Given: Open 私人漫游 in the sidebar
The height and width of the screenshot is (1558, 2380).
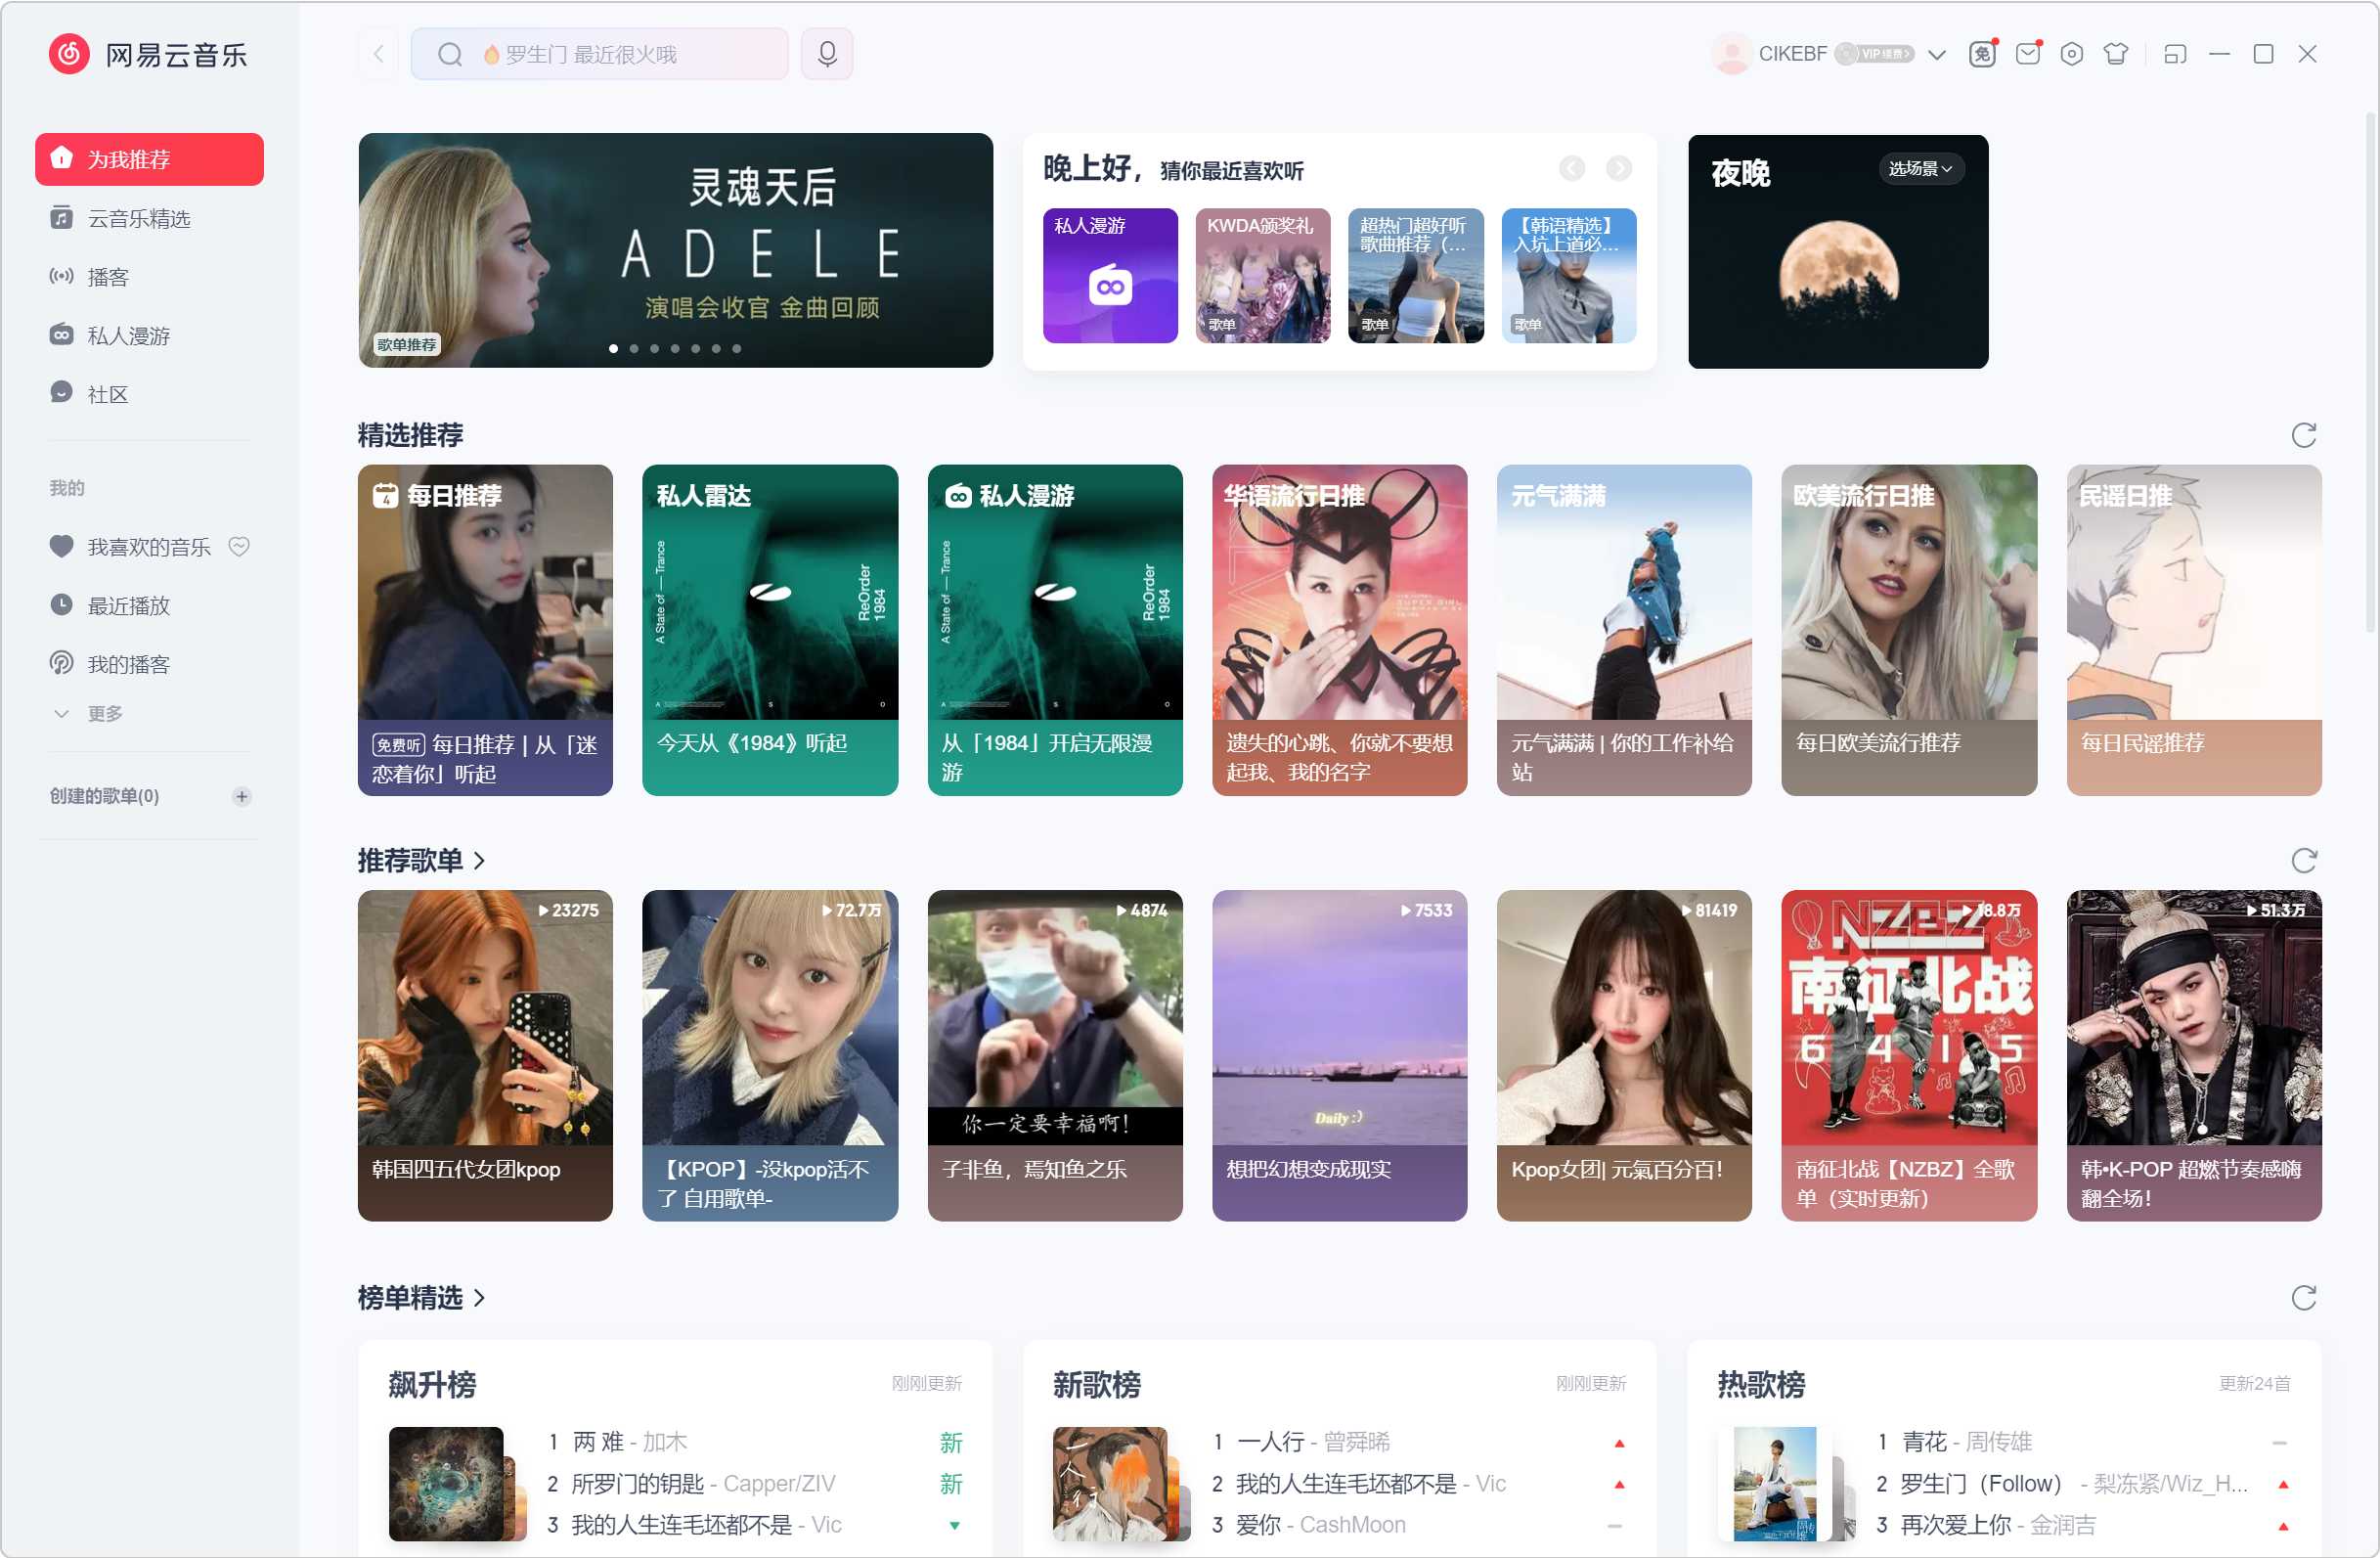Looking at the screenshot, I should tap(149, 335).
